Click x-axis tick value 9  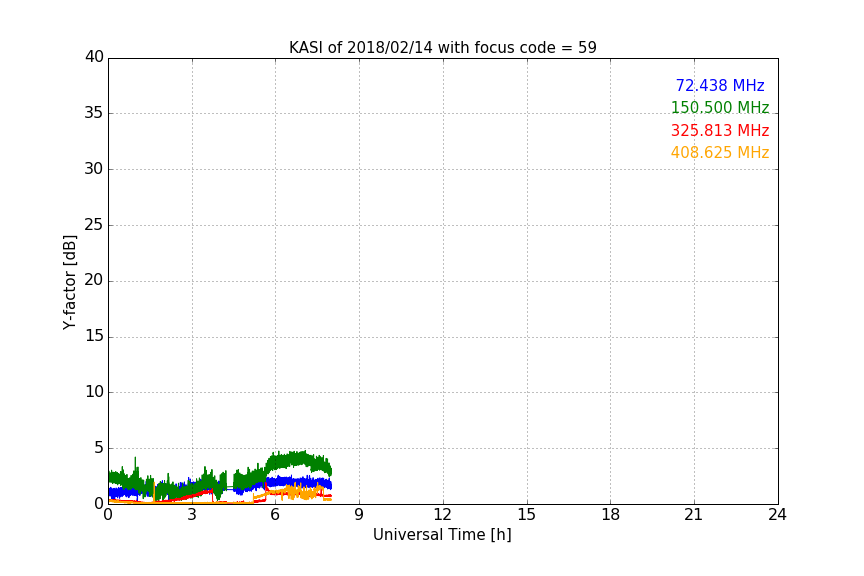tap(359, 515)
